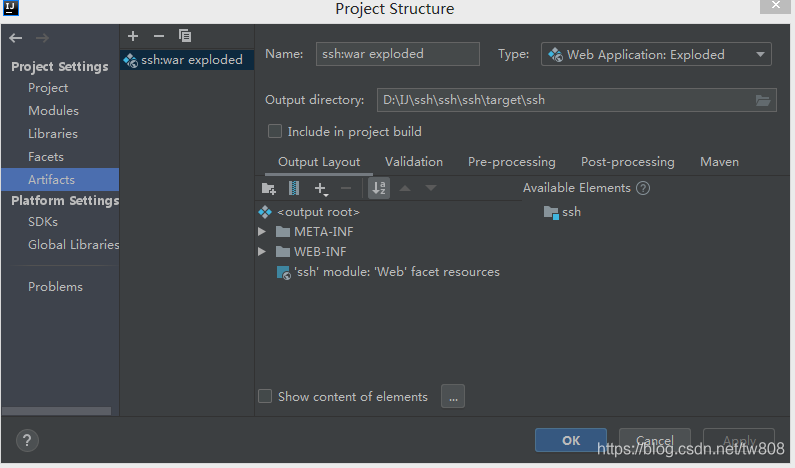Click the Output directory path field
The image size is (795, 468).
[576, 100]
